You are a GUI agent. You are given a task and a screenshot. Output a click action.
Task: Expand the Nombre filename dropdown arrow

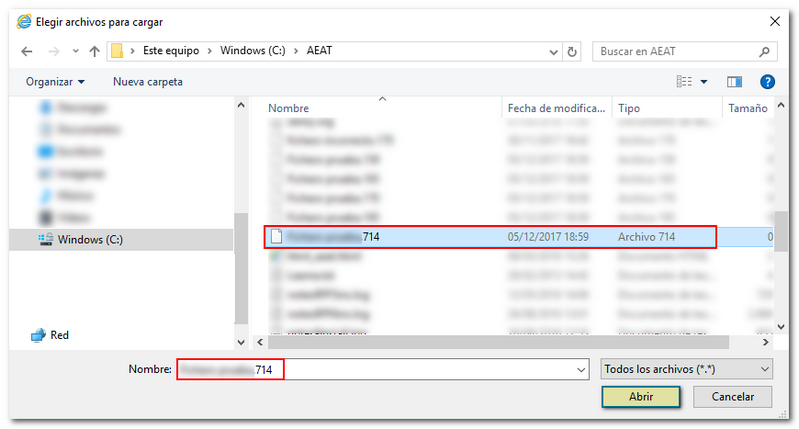click(x=582, y=370)
